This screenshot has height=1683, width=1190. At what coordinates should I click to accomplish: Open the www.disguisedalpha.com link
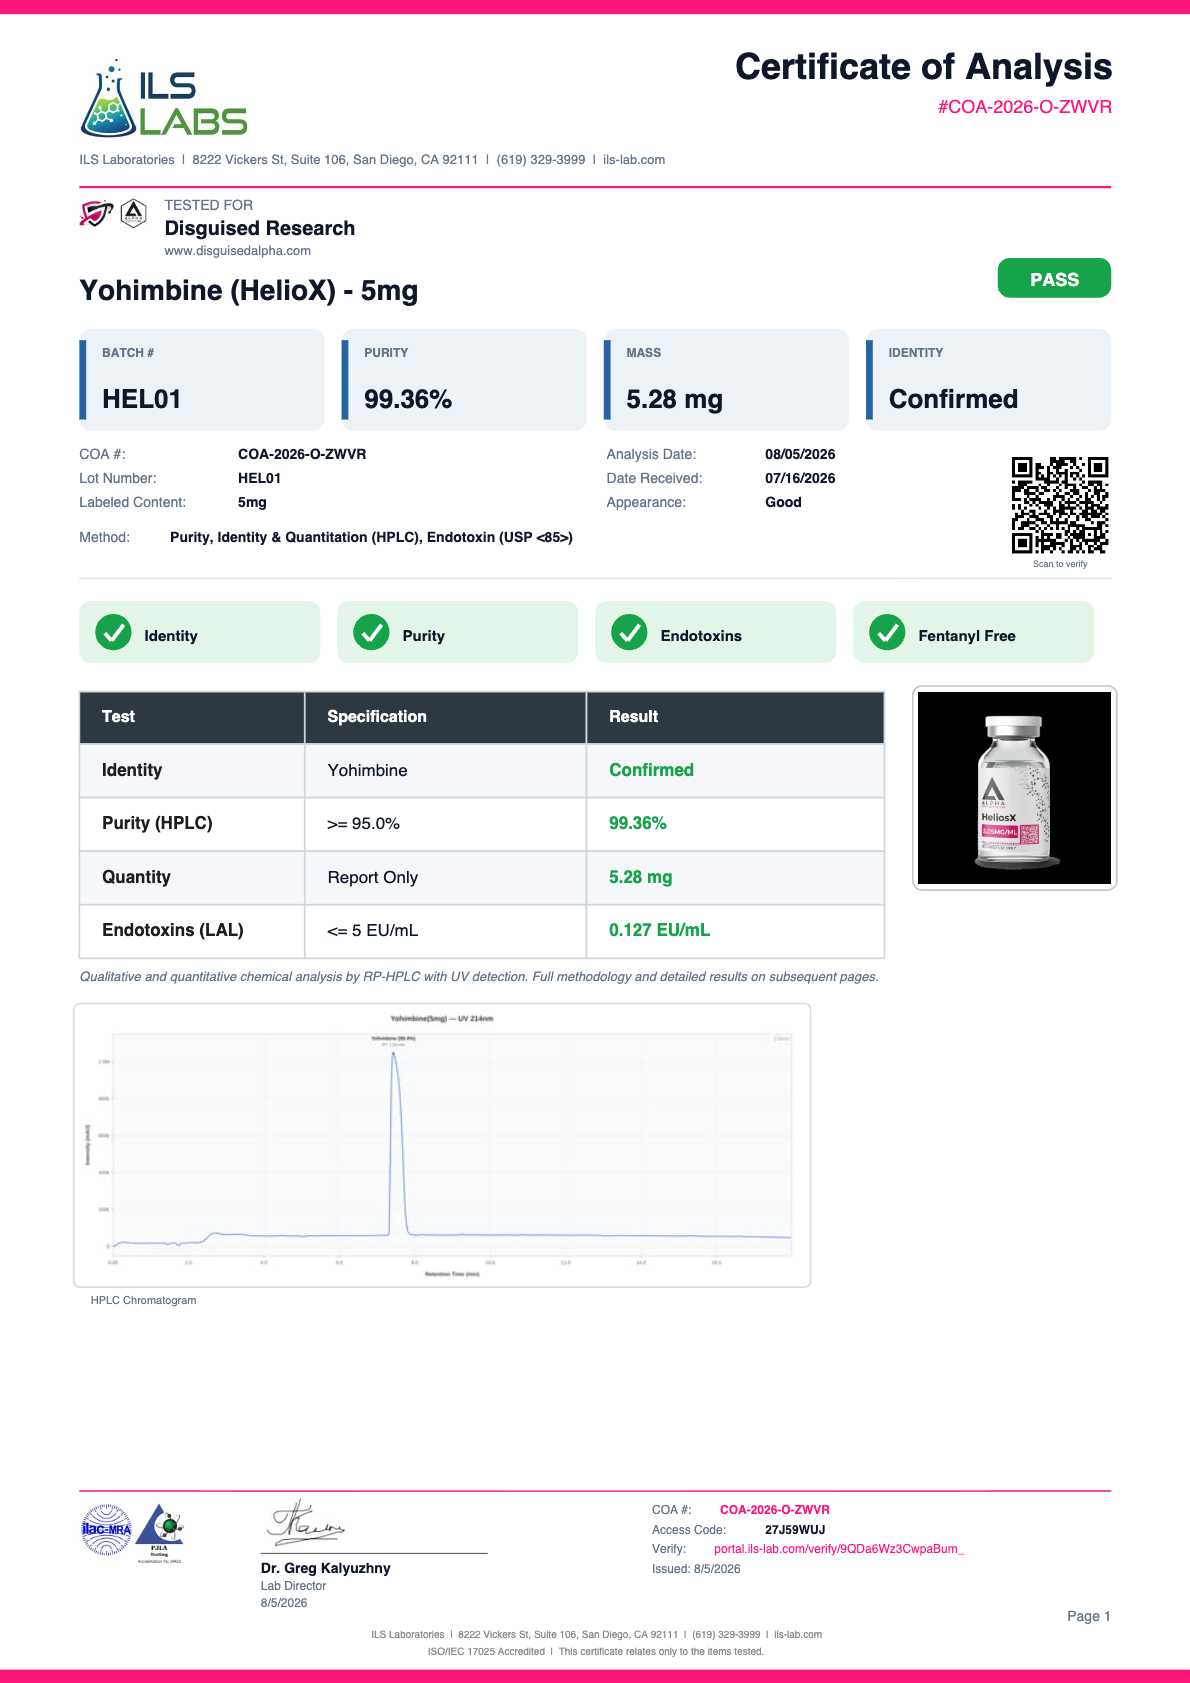pyautogui.click(x=237, y=251)
